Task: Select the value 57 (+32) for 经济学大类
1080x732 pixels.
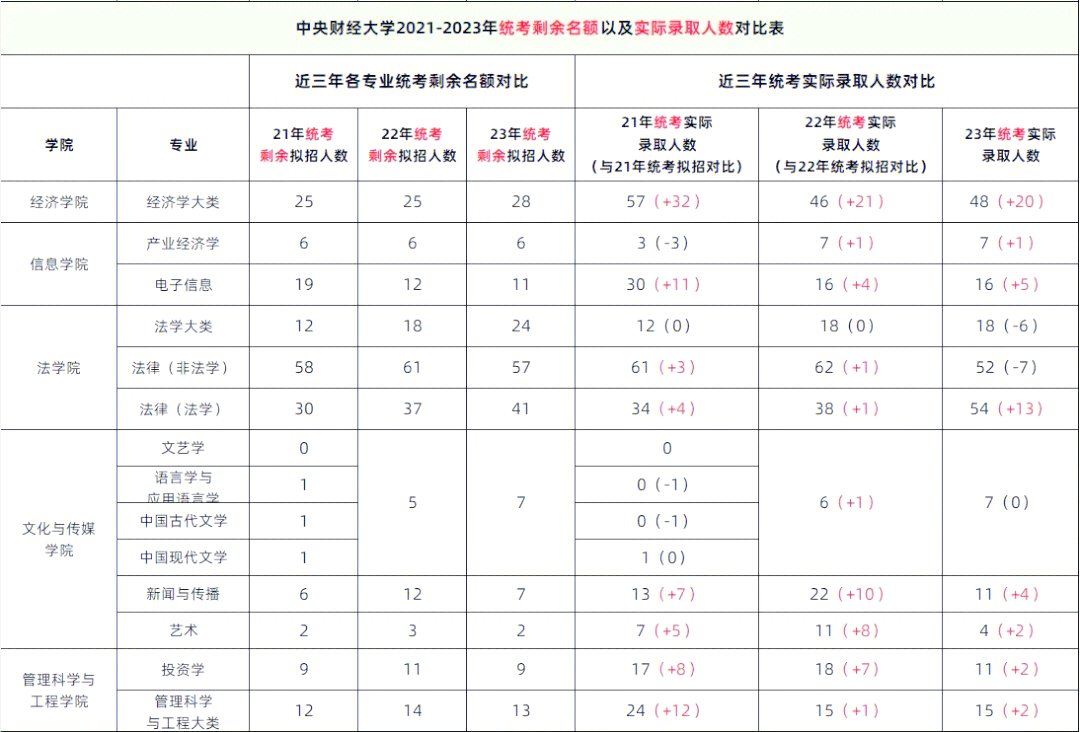Action: click(663, 202)
